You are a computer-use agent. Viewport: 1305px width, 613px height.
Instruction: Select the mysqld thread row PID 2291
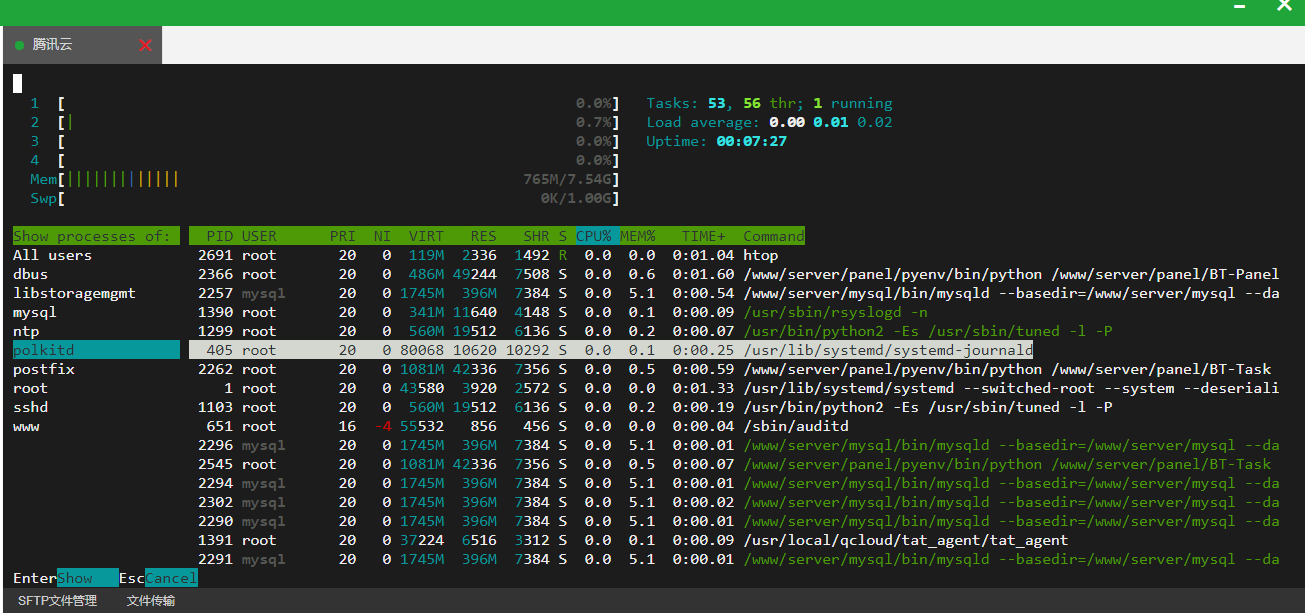pyautogui.click(x=734, y=559)
